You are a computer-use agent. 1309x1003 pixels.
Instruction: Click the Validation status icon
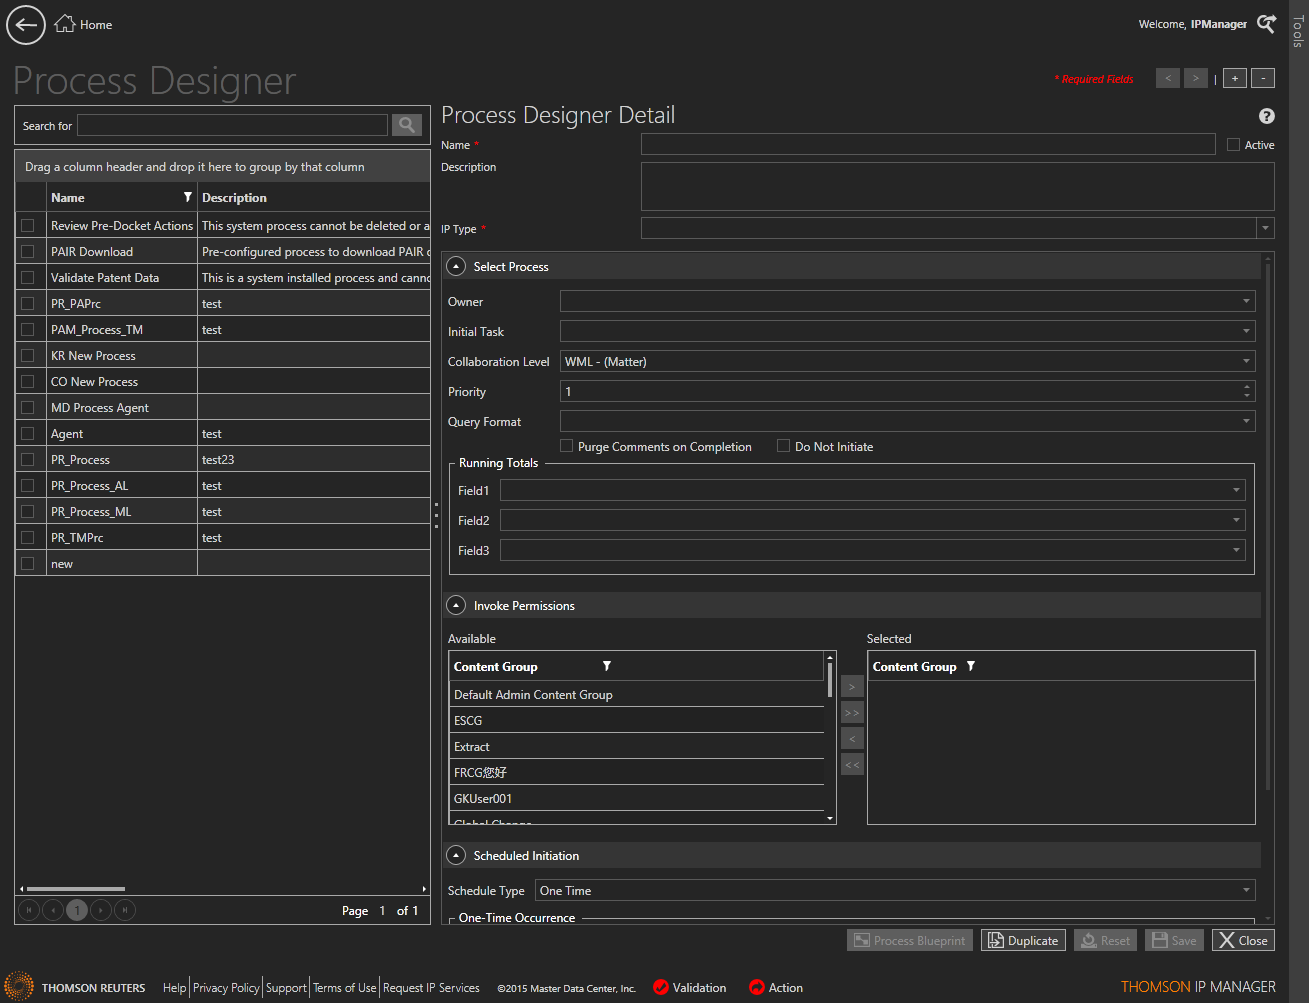660,987
